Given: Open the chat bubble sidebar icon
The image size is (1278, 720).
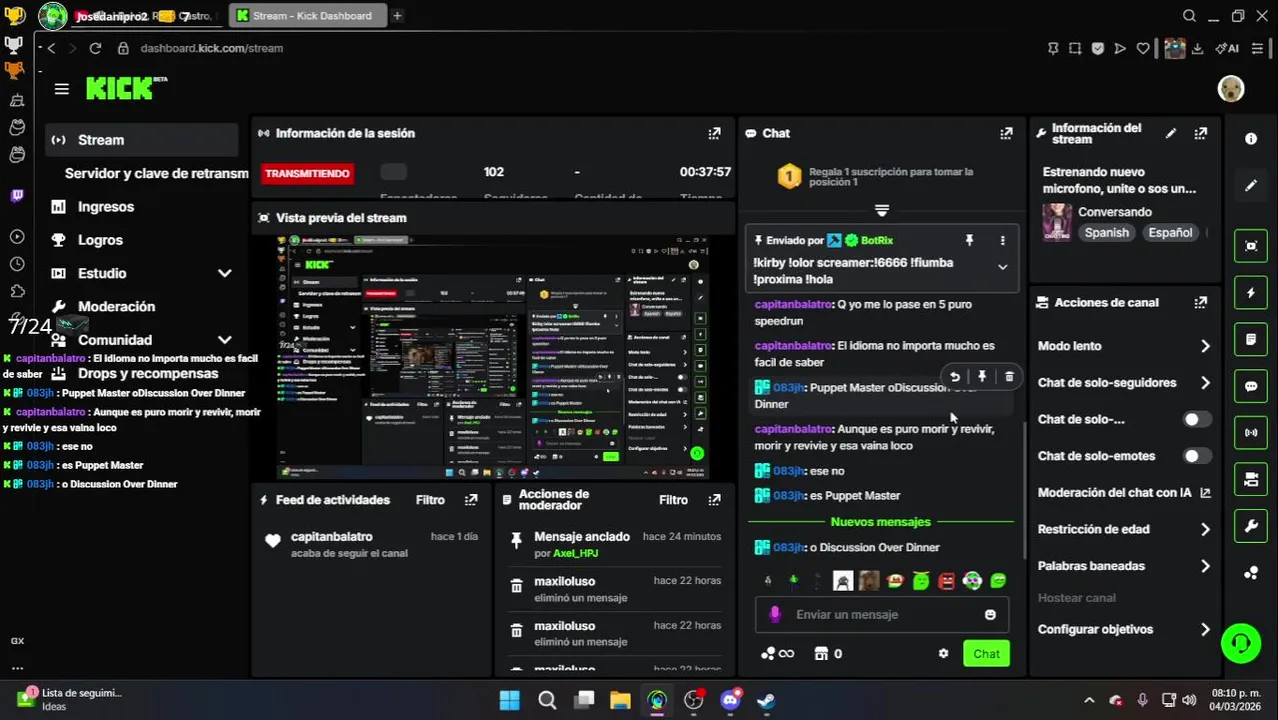Looking at the screenshot, I should (x=1251, y=386).
